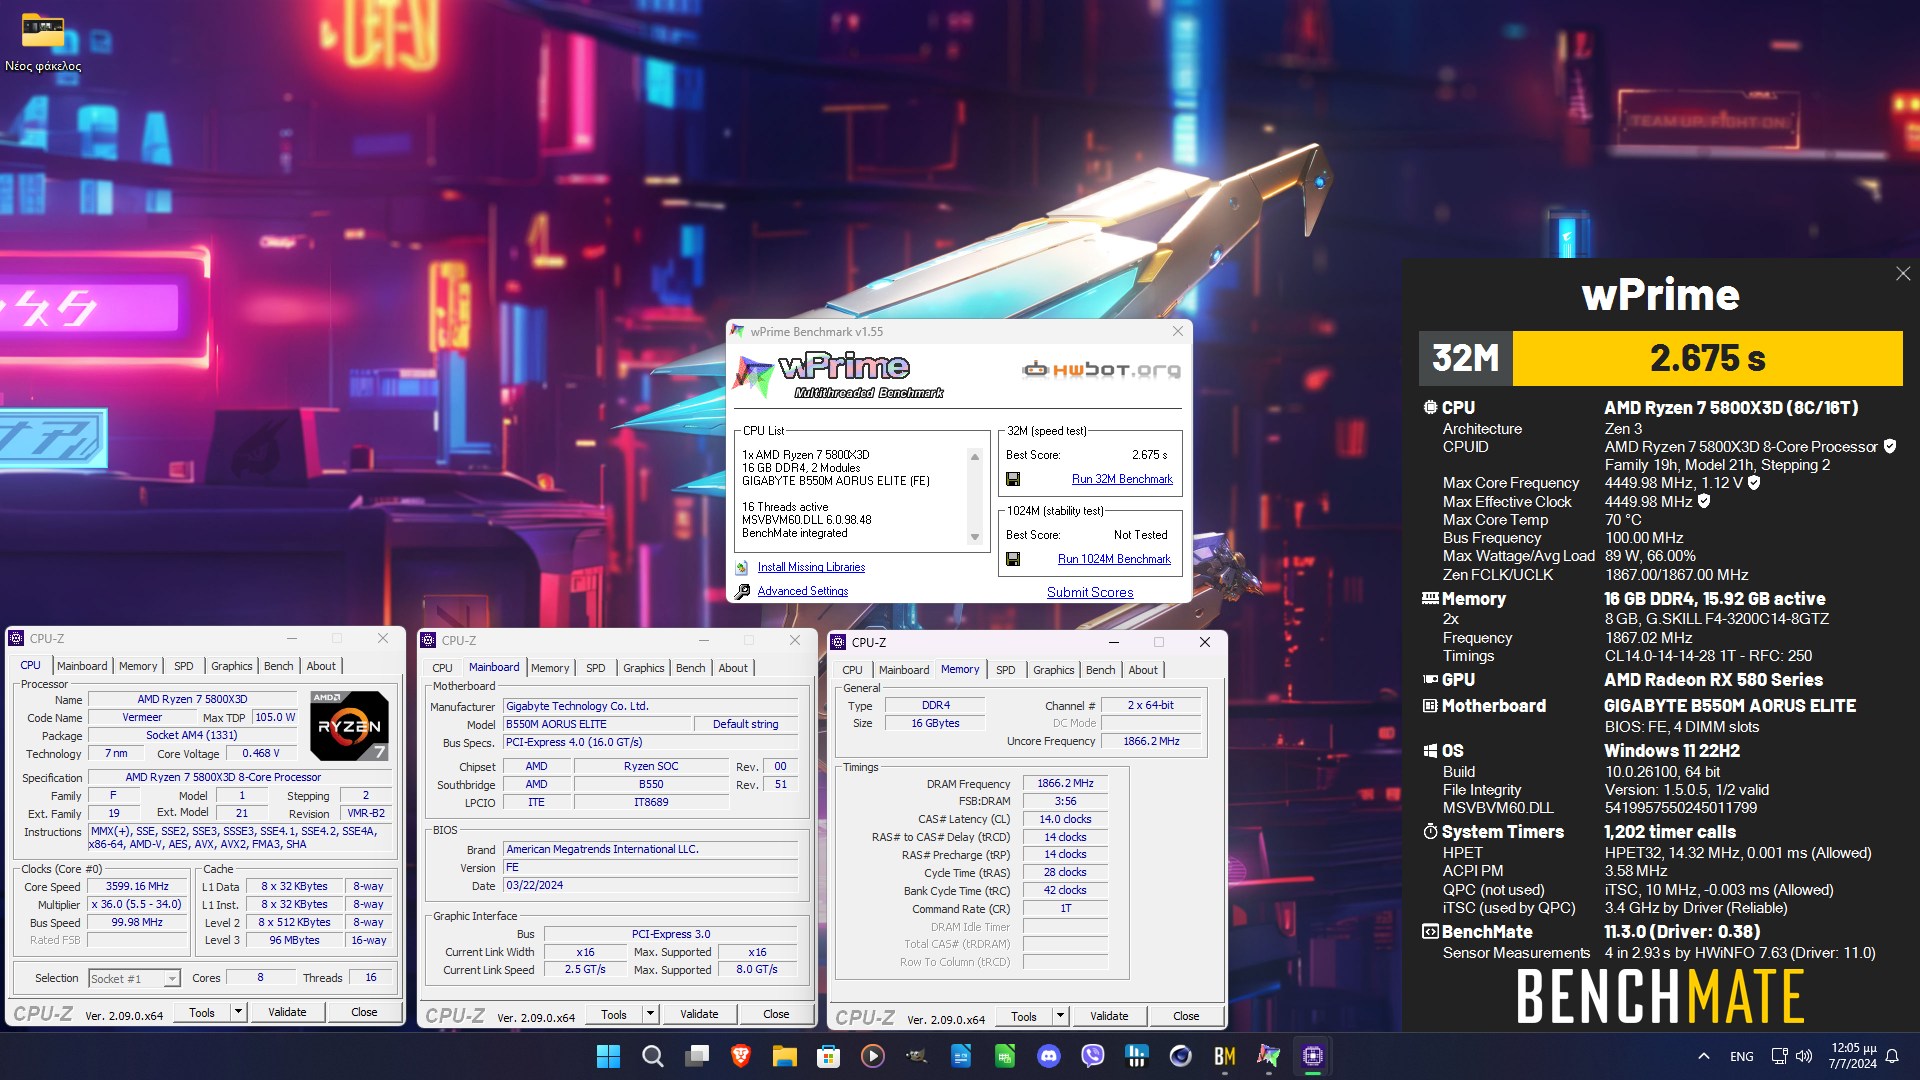
Task: Close the BenchMate wPrime result panel
Action: [1902, 274]
